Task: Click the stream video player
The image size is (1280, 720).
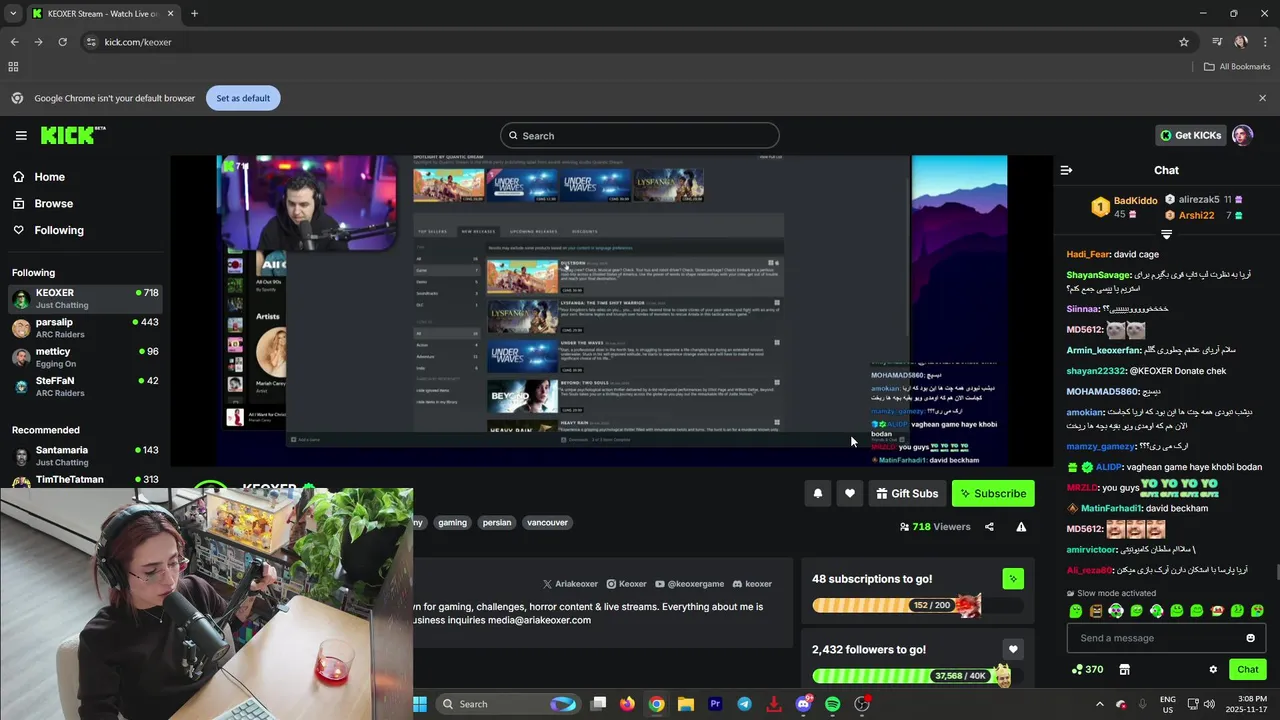Action: click(612, 310)
